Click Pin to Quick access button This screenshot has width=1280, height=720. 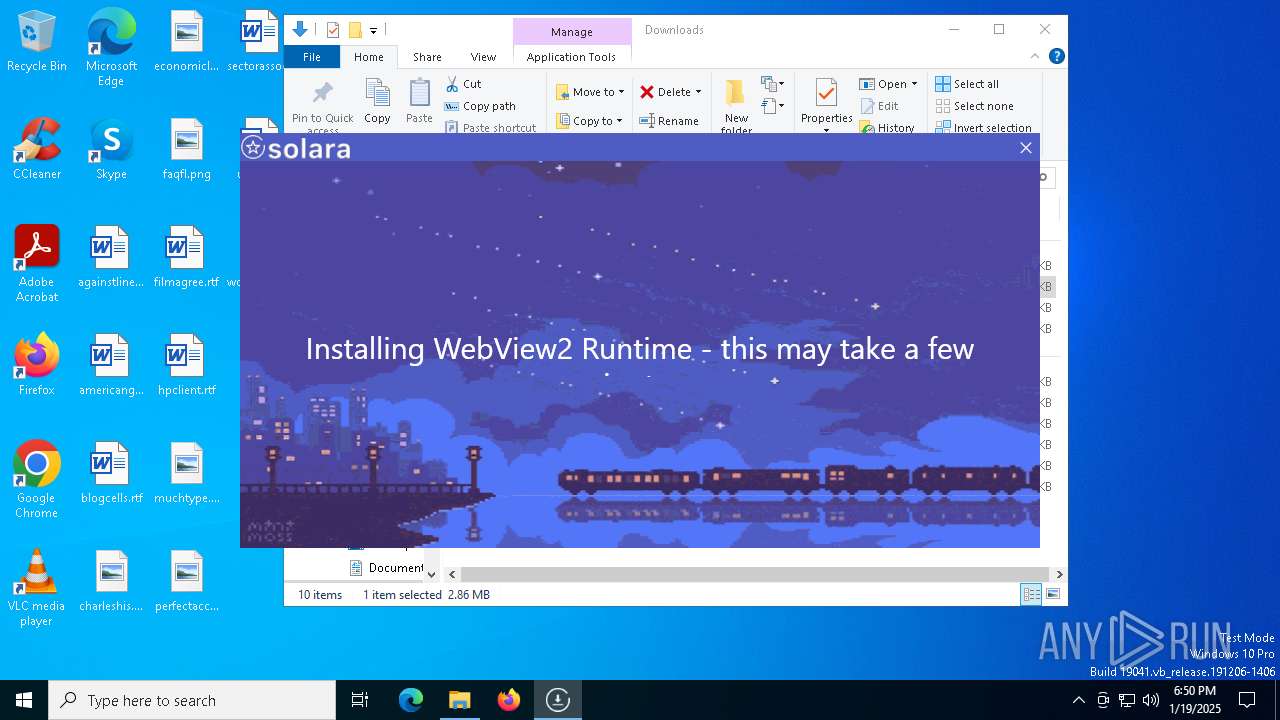(x=322, y=106)
